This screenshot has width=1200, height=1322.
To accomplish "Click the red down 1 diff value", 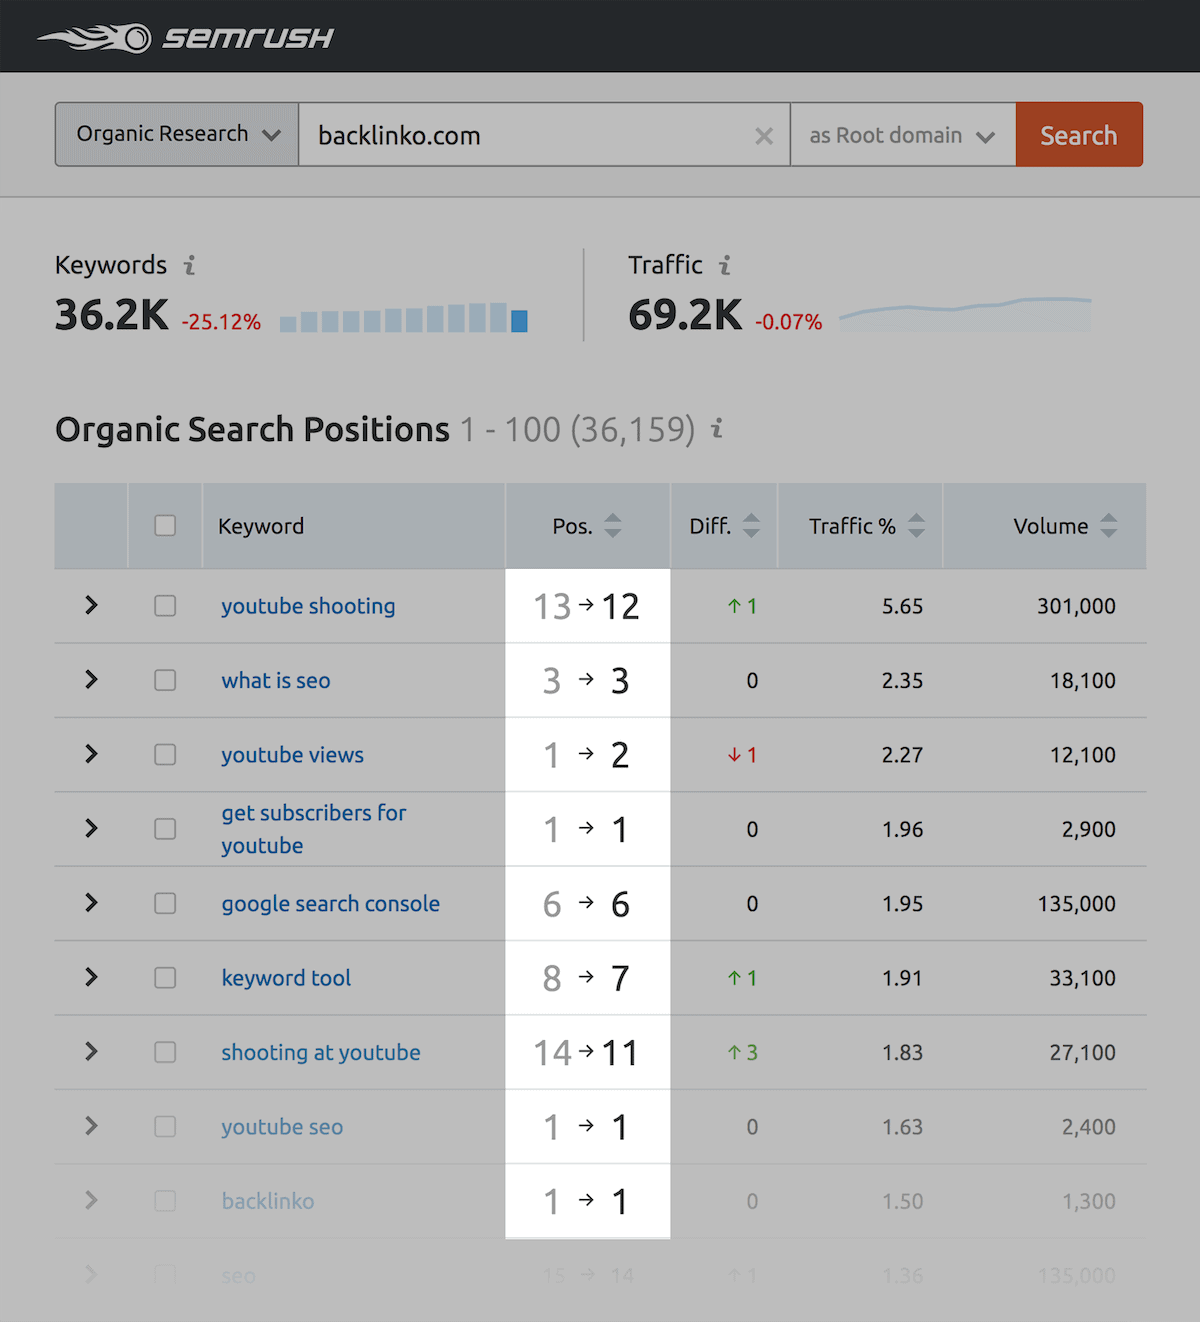I will click(743, 755).
